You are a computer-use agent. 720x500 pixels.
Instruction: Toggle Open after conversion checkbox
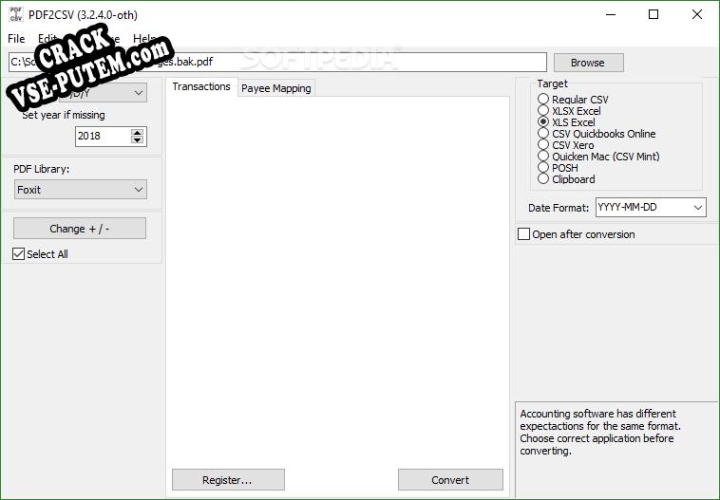(x=524, y=234)
